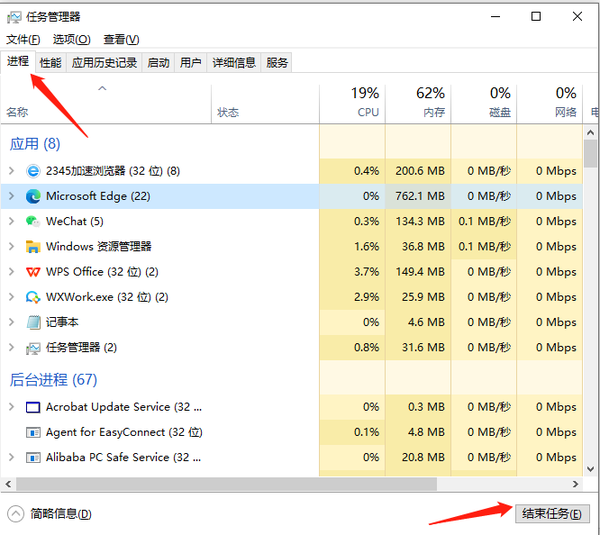Switch to the 服务 tab
Screen dimensions: 600x535
point(277,62)
